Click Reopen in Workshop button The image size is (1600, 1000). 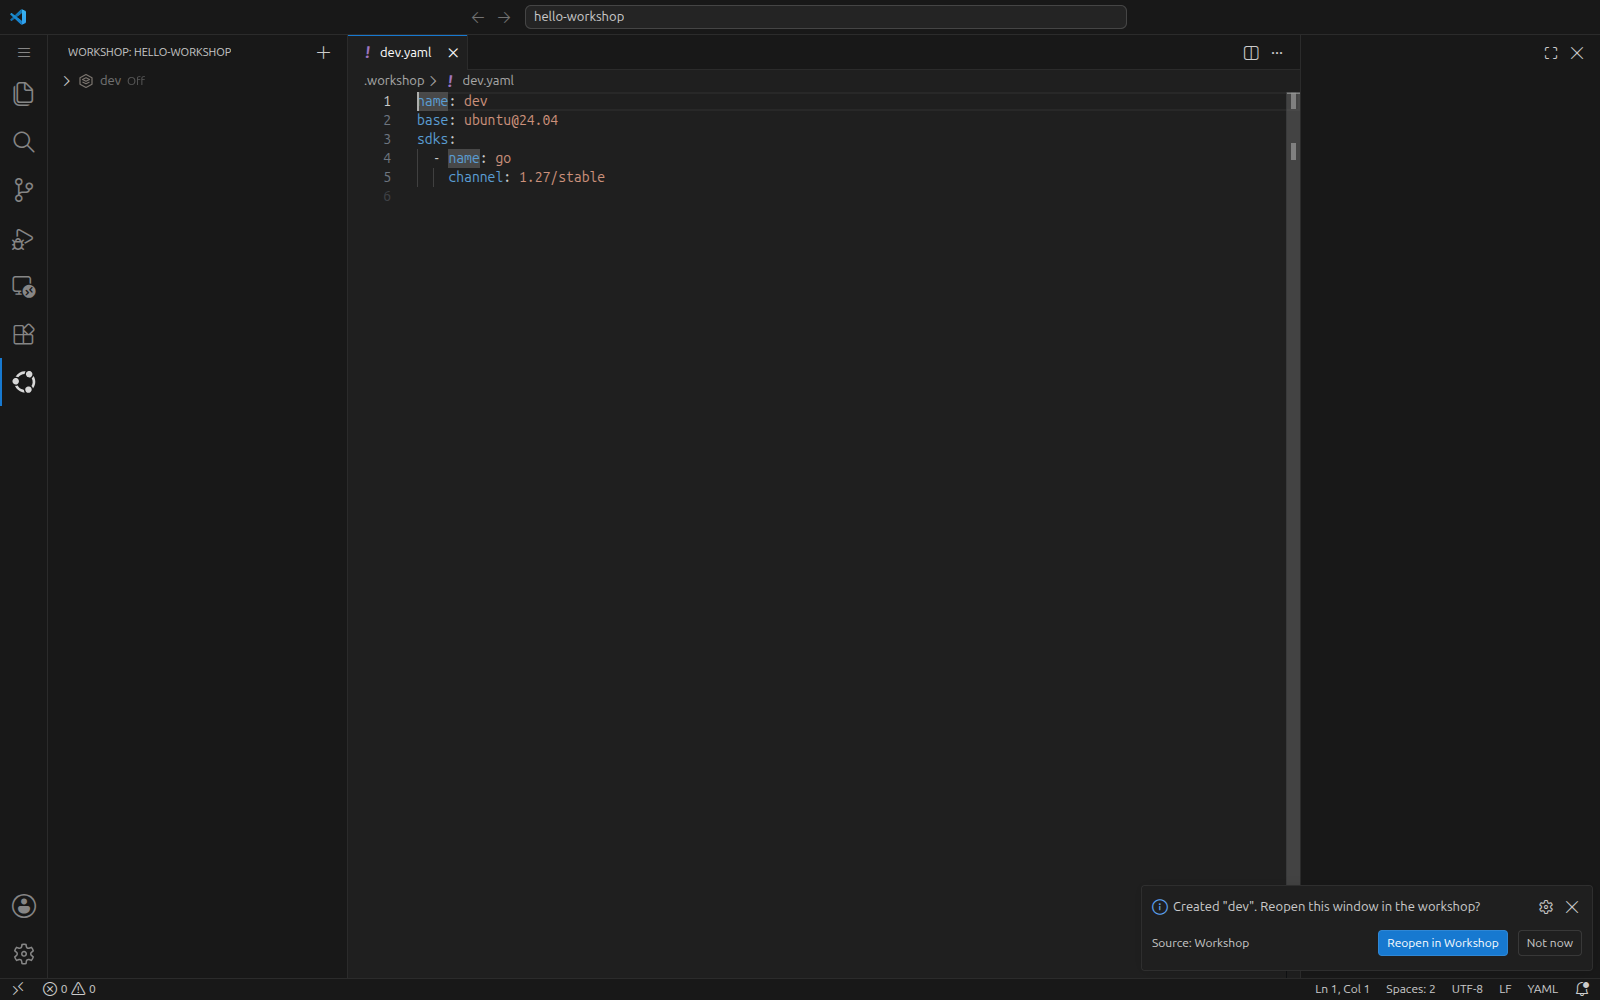(x=1442, y=943)
